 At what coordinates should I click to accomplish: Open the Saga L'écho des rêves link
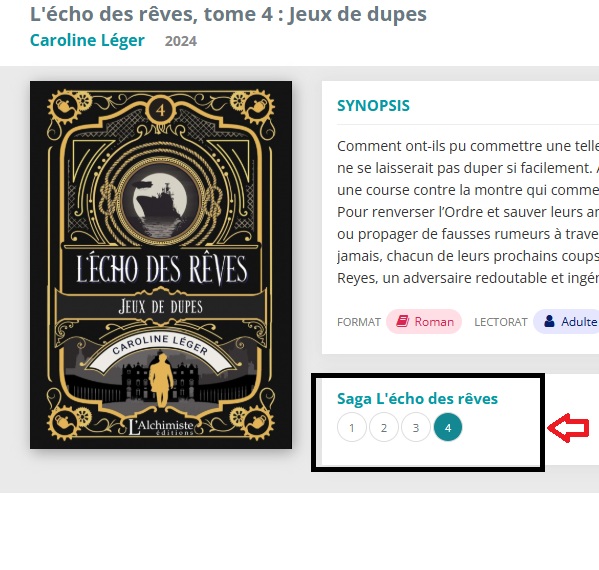417,398
